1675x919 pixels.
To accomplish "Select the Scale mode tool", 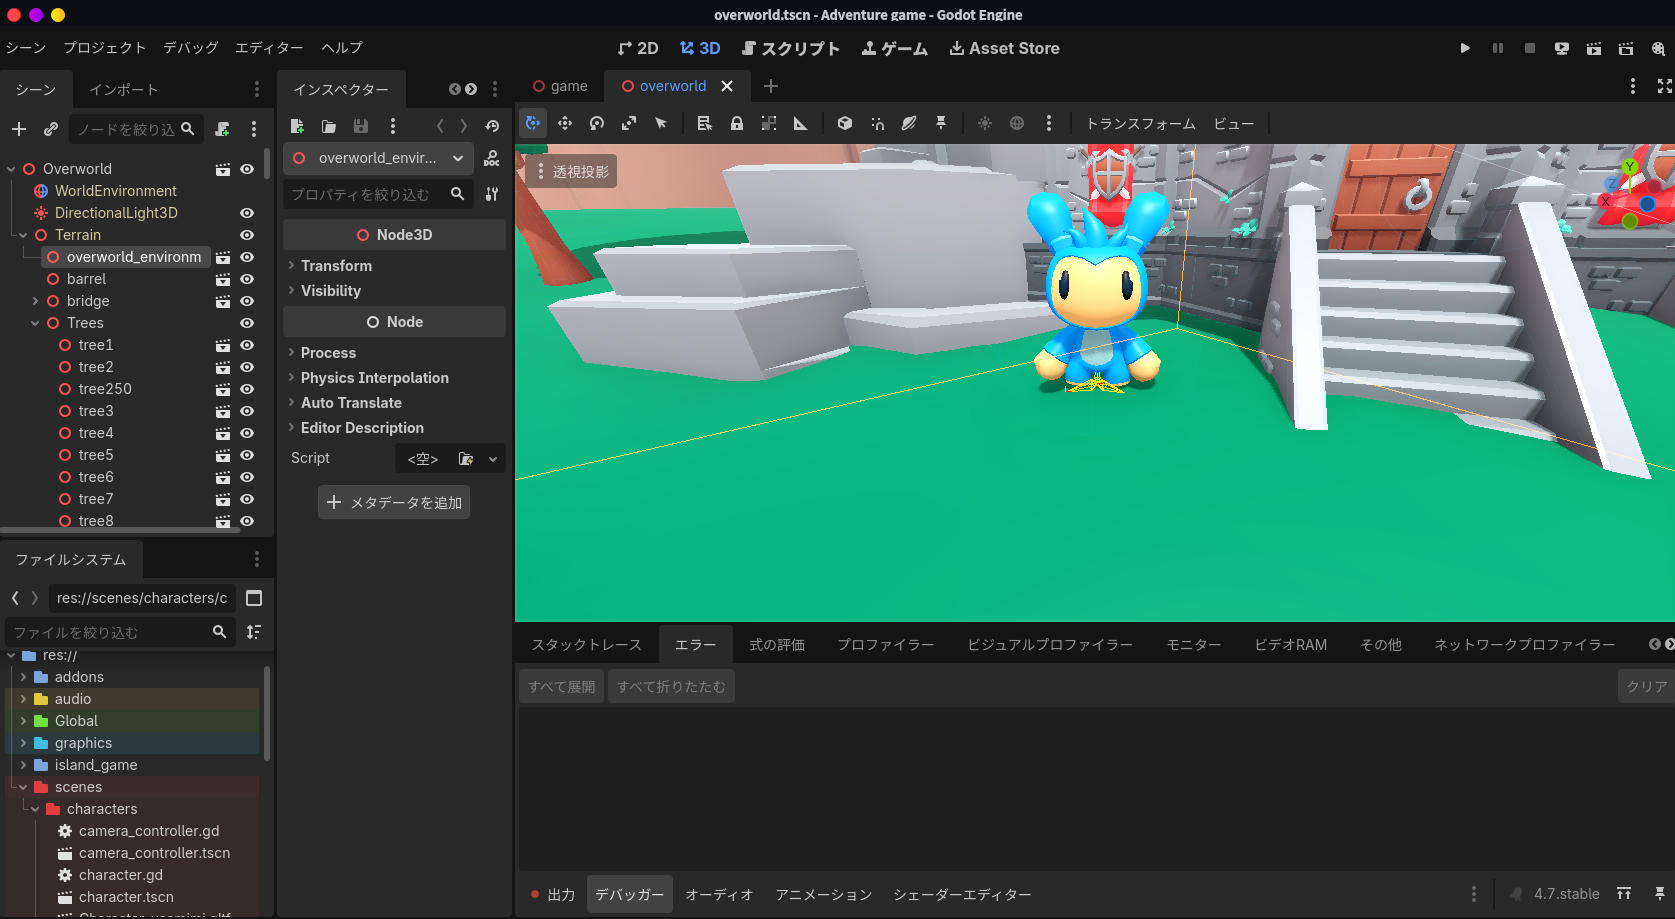I will click(629, 123).
